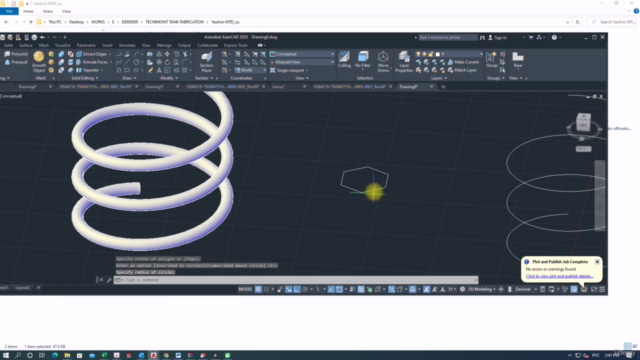
Task: Switch to the Layout2 tab
Action: coord(22,288)
